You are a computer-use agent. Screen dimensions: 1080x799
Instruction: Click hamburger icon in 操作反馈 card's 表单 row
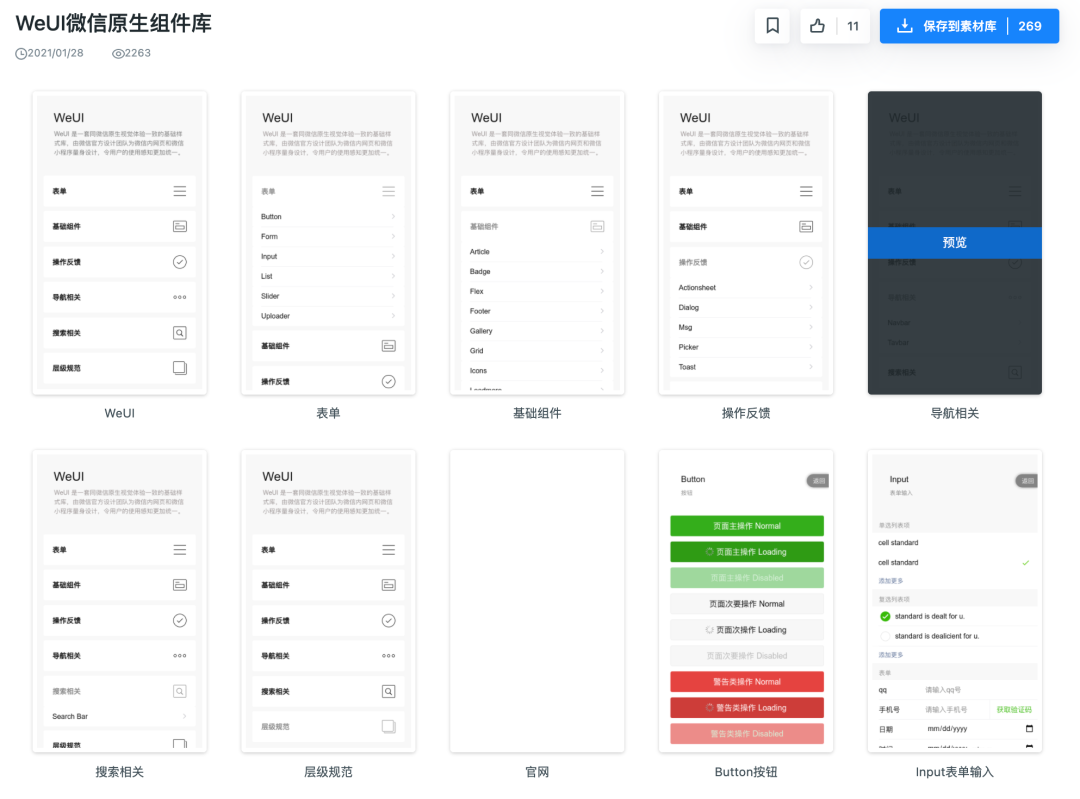806,191
